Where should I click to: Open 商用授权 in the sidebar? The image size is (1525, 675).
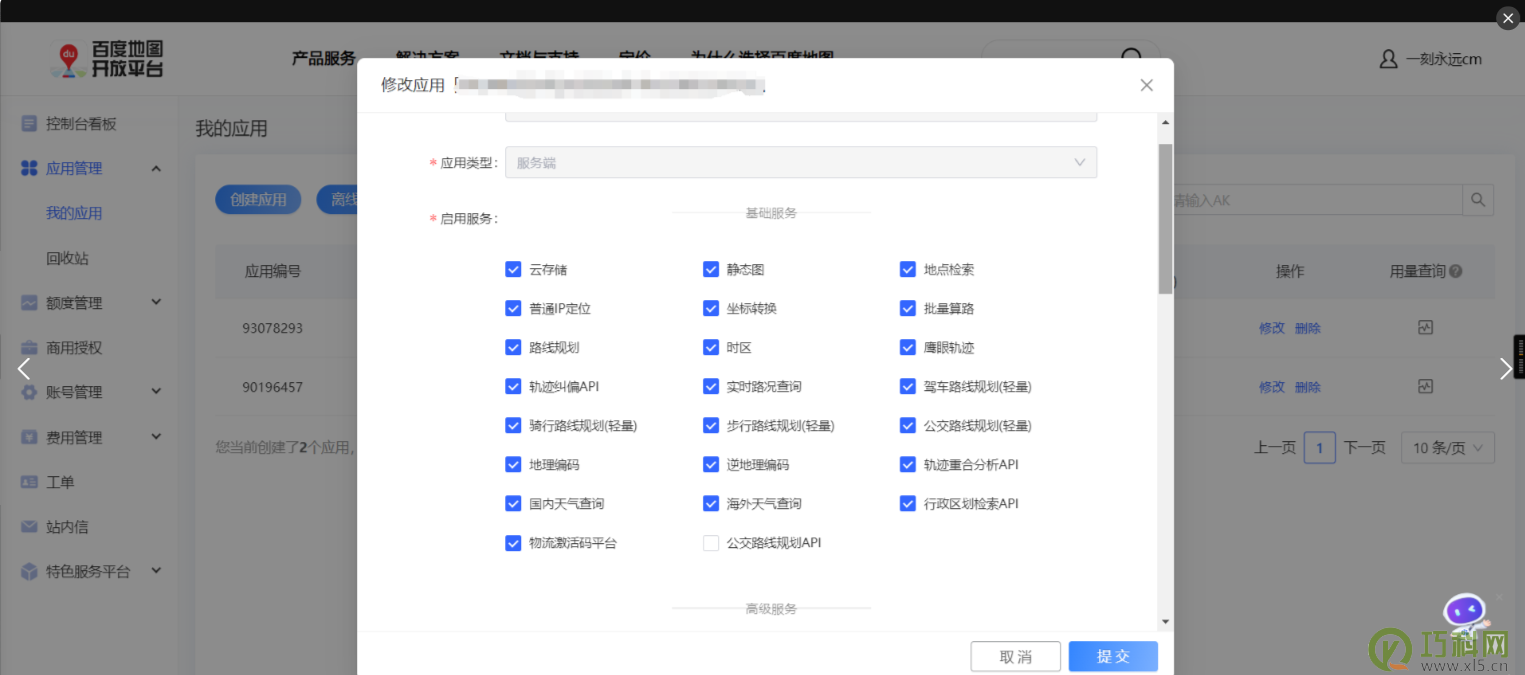click(74, 347)
